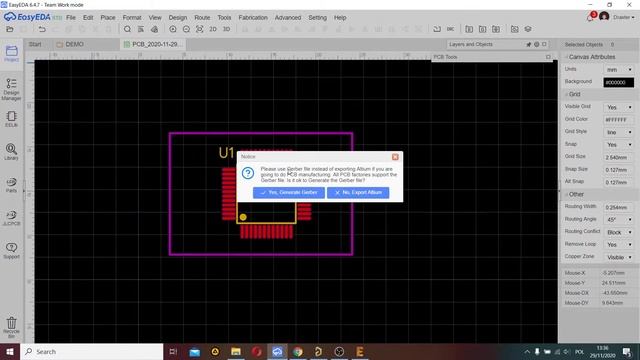Viewport: 640px width, 360px height.
Task: Open the Library sidebar panel
Action: click(11, 152)
